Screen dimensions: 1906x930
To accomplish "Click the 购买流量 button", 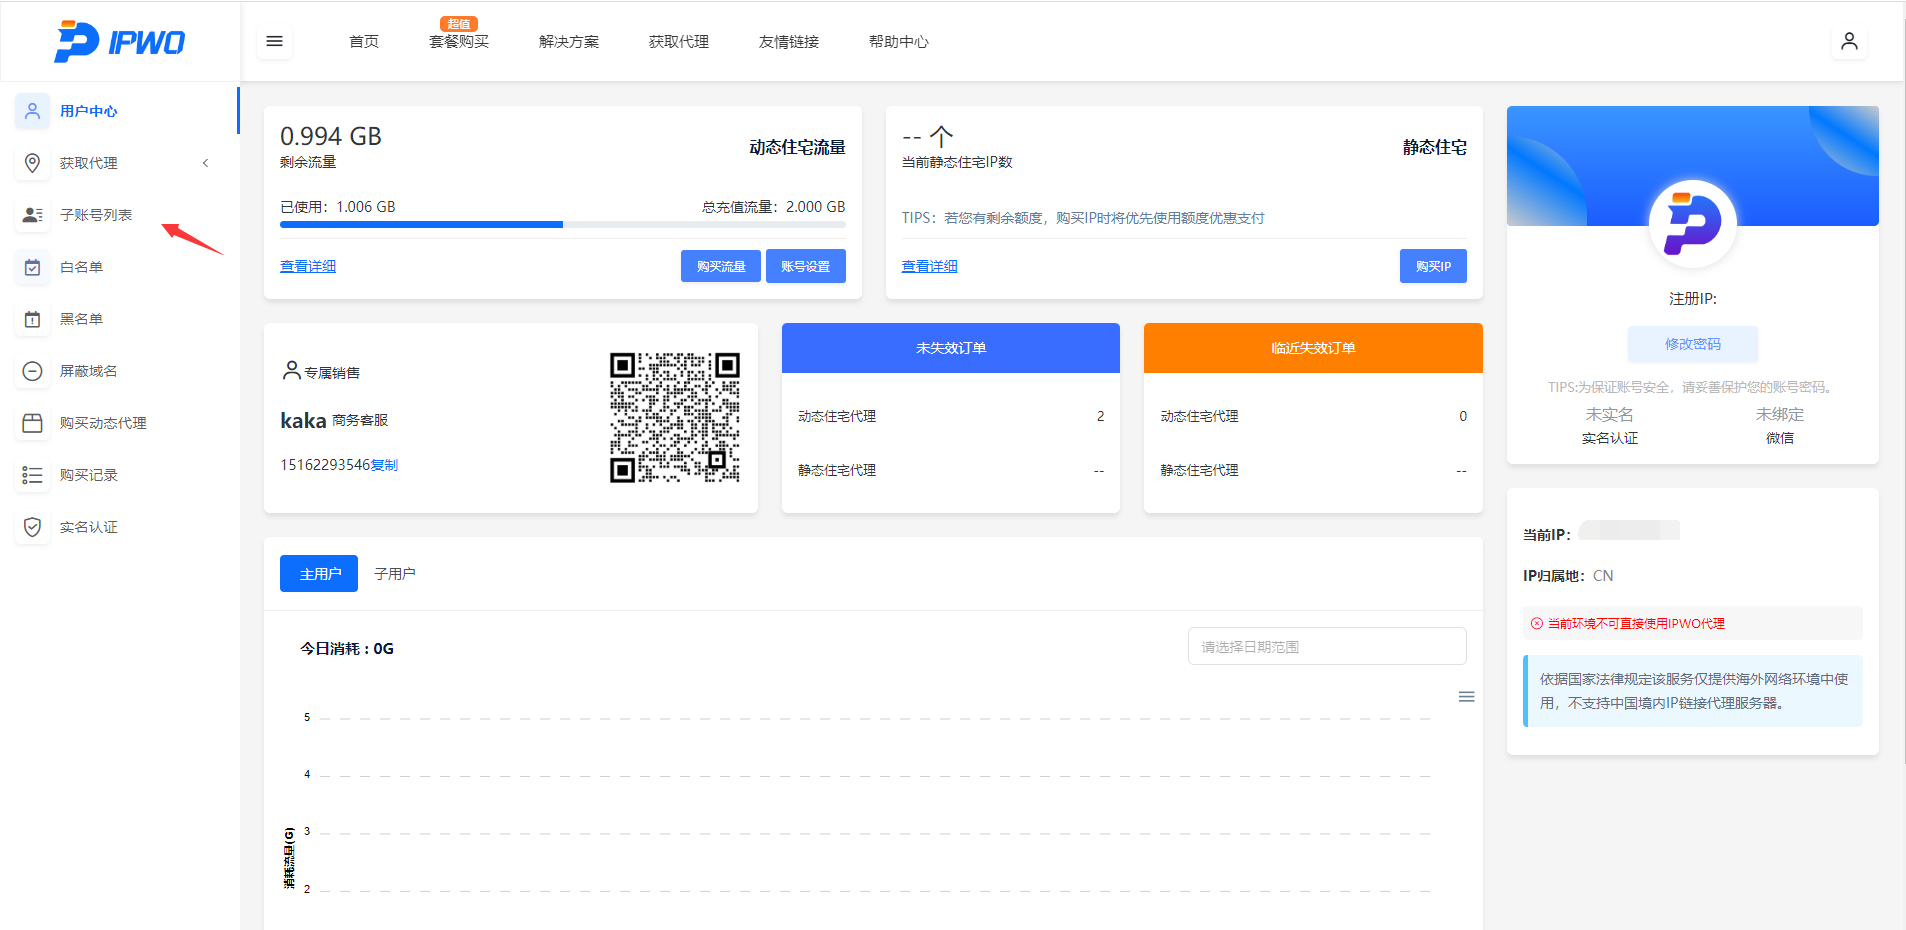I will 720,266.
